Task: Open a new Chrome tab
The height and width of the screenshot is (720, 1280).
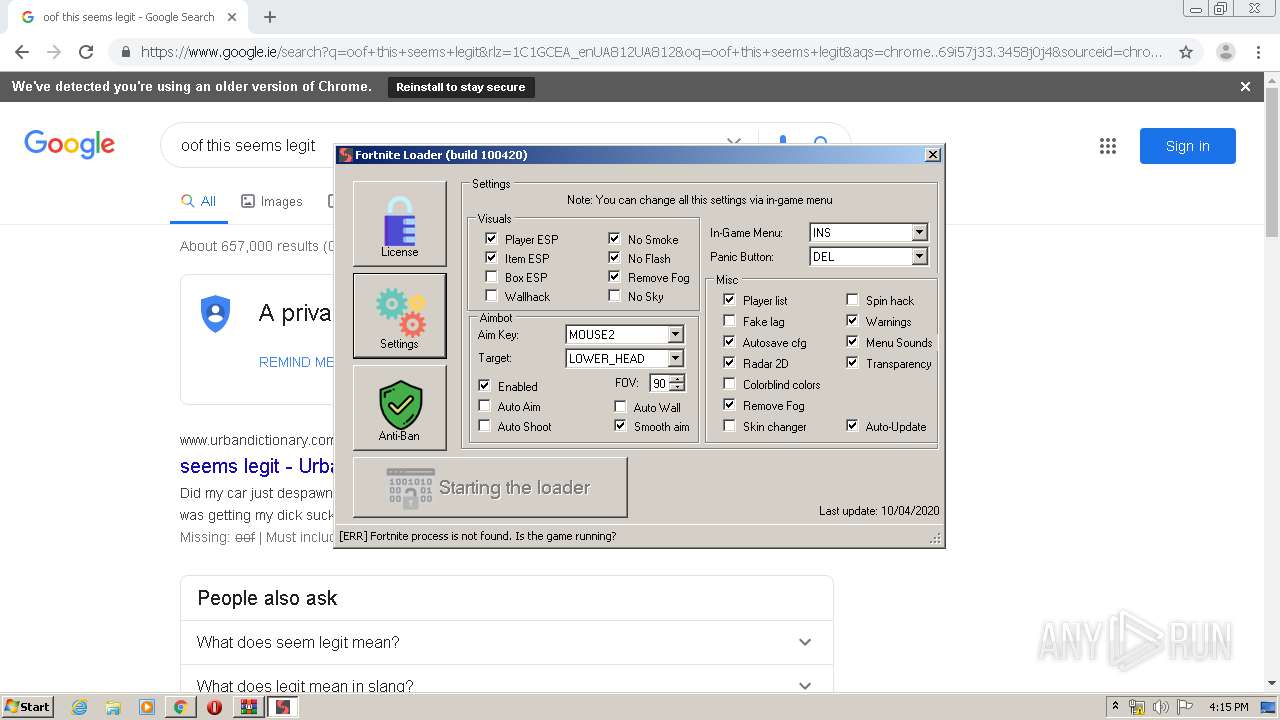Action: tap(270, 17)
